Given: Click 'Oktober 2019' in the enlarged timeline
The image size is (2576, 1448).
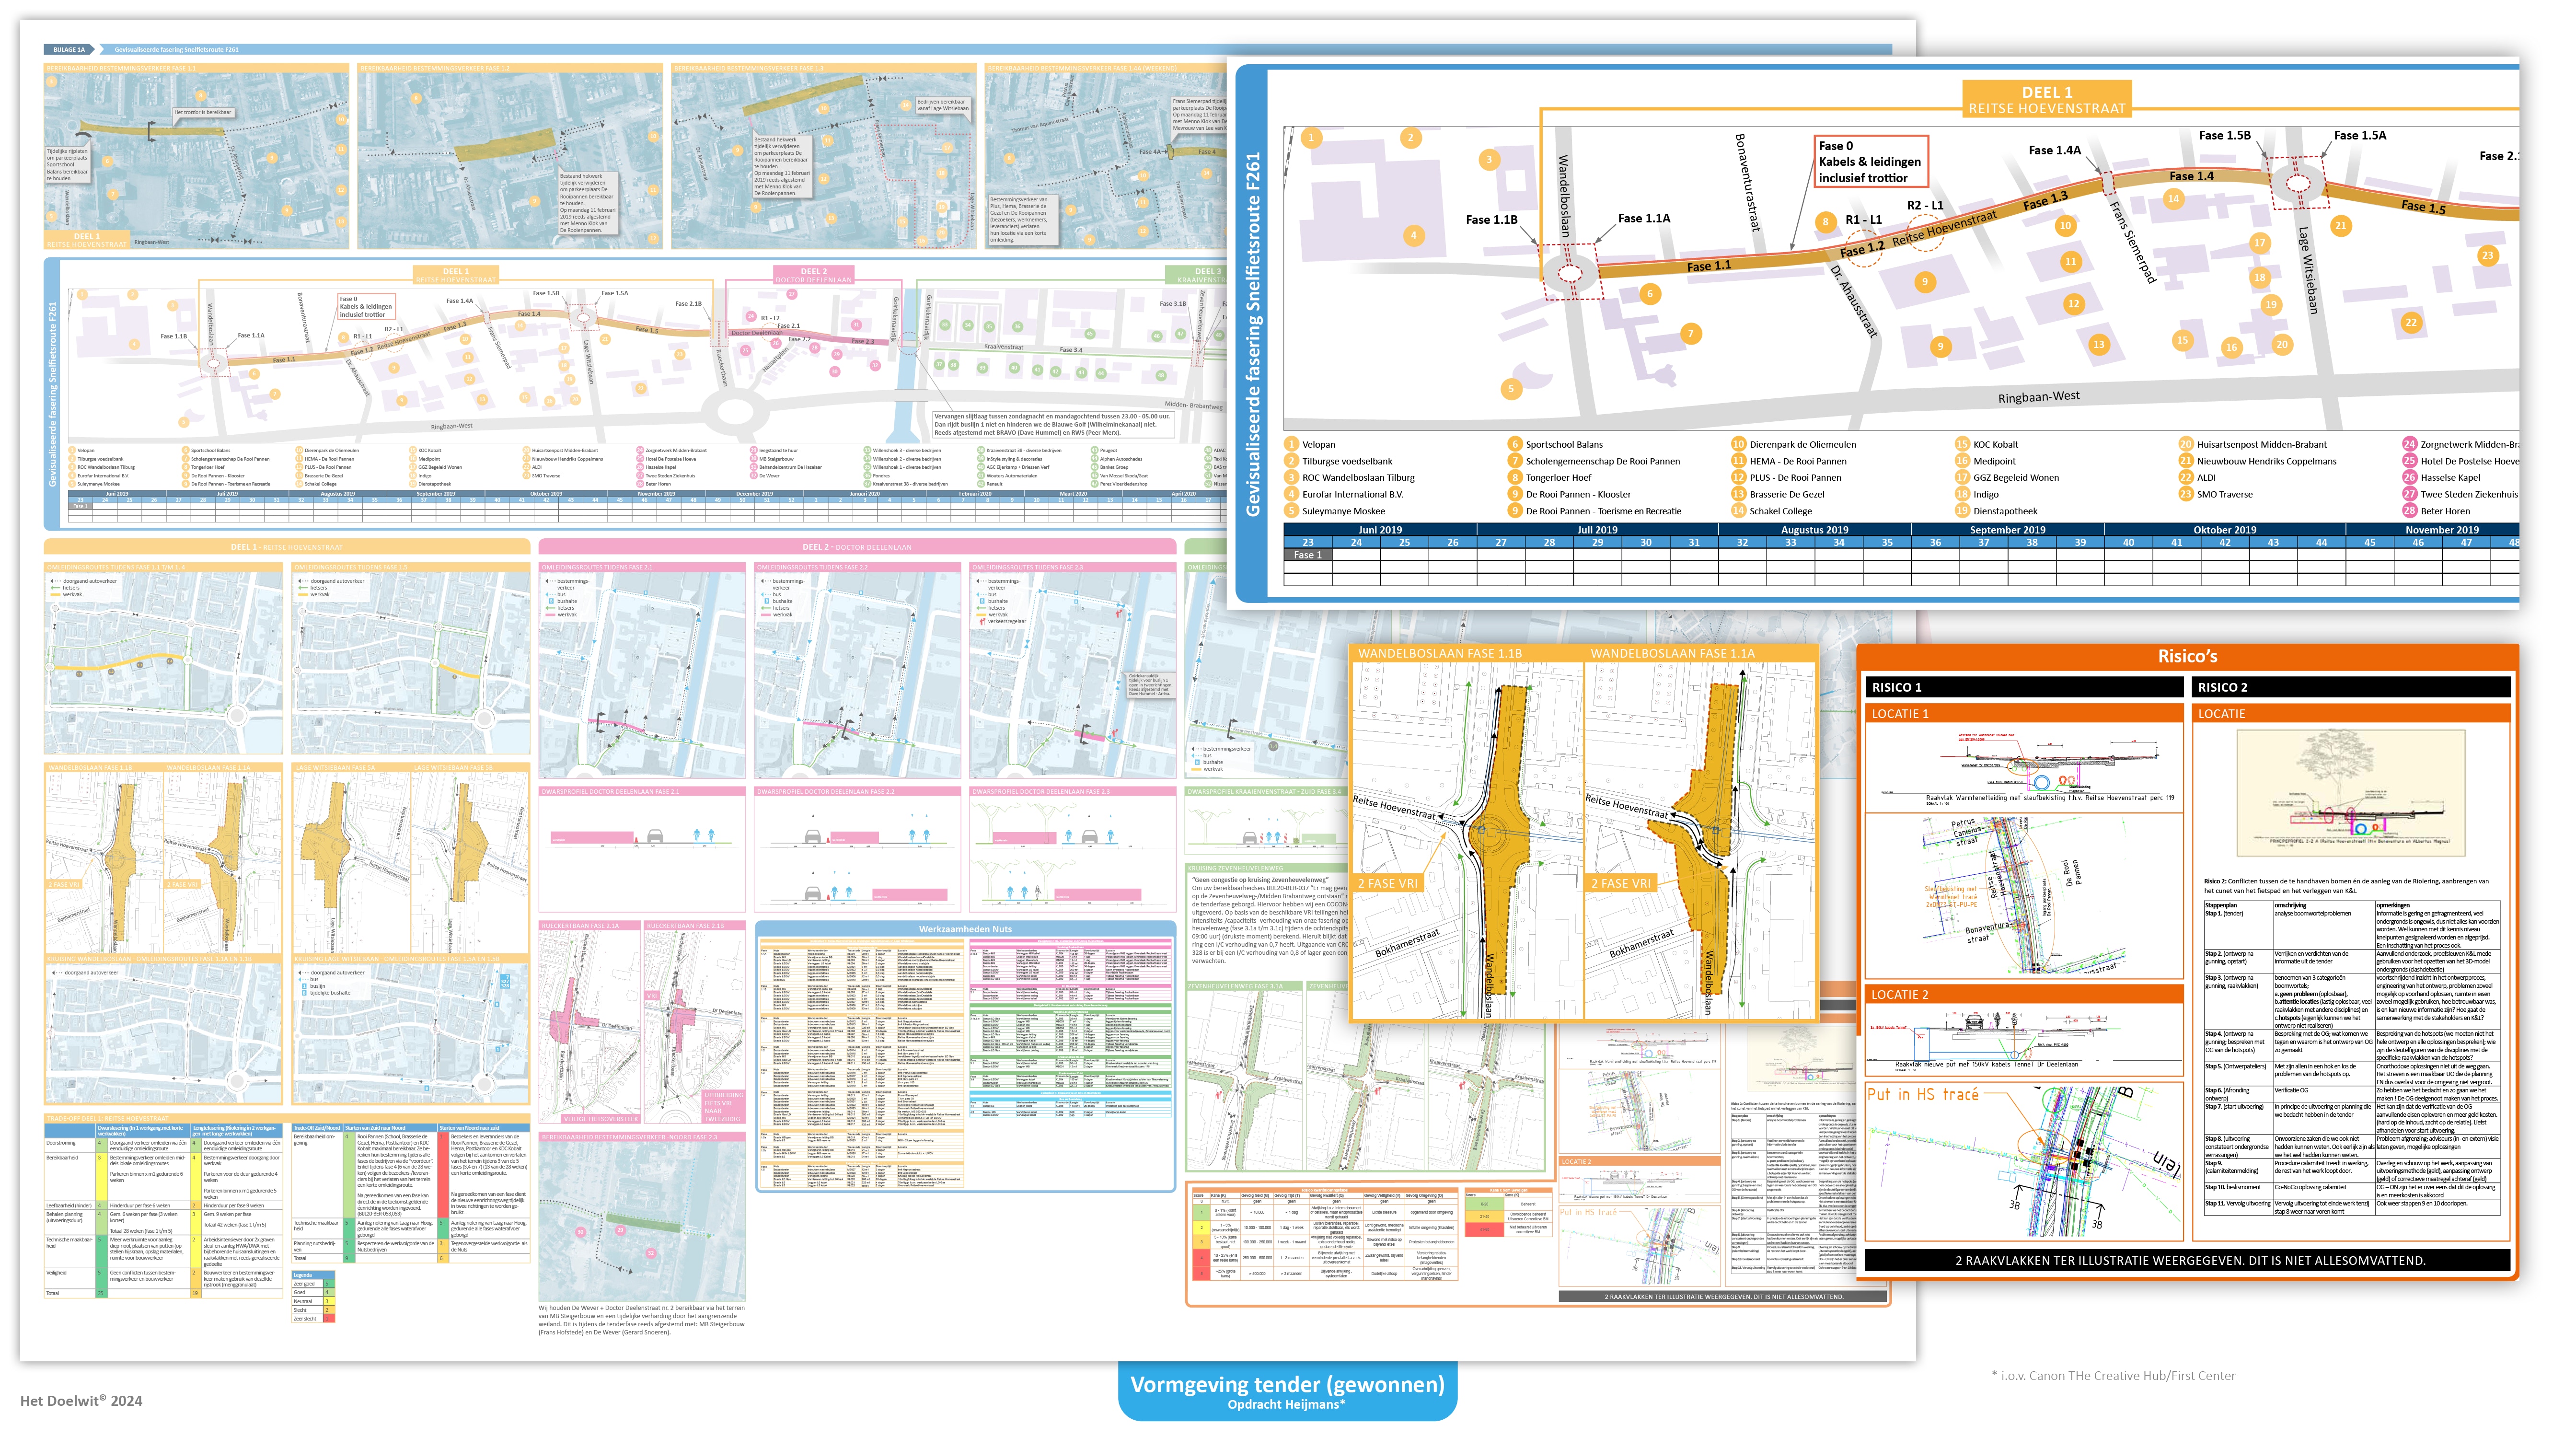Looking at the screenshot, I should point(2225,530).
